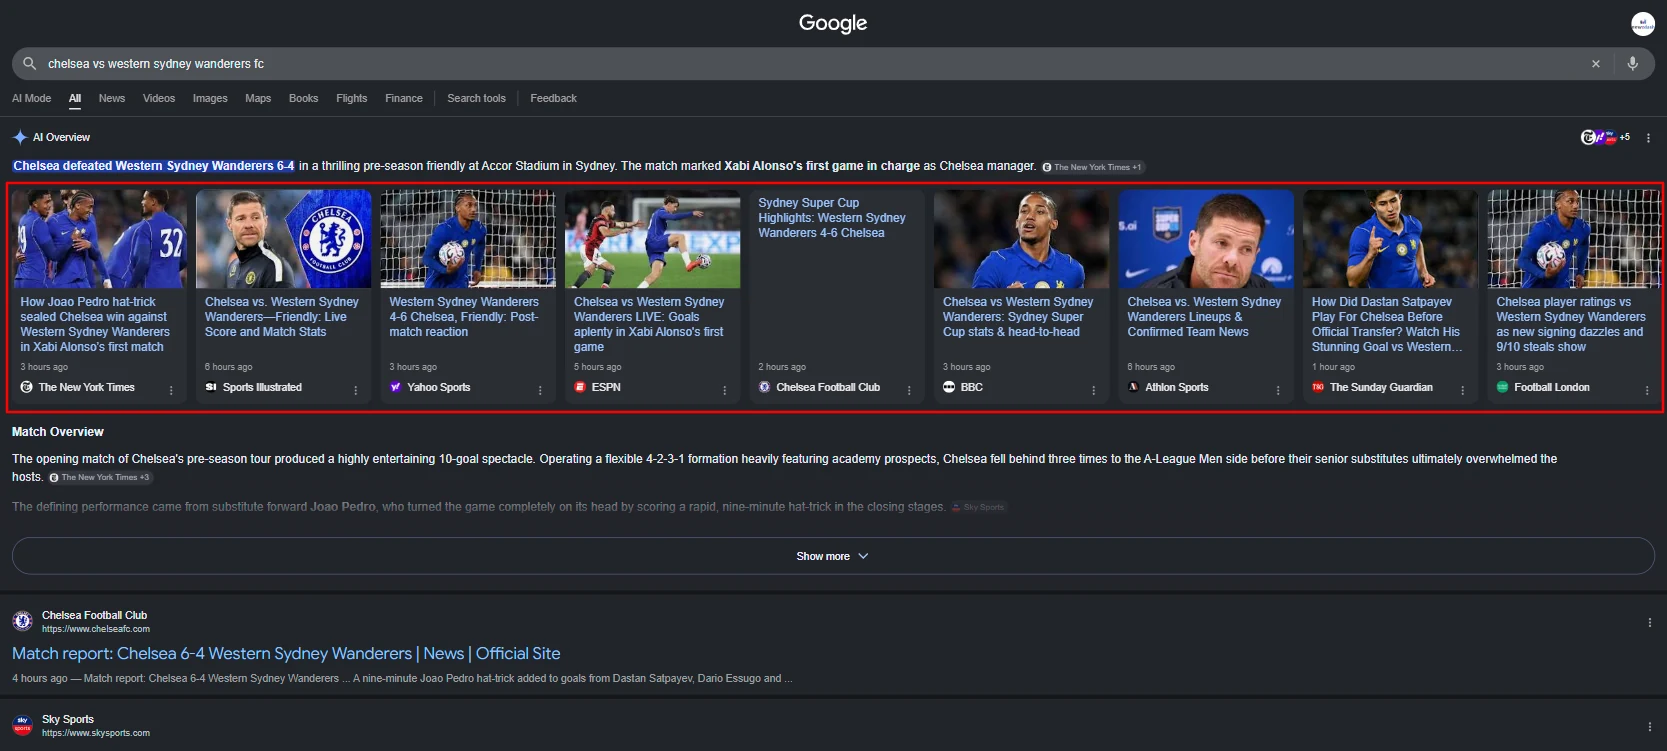This screenshot has height=751, width=1667.
Task: Open options on New York Times card
Action: pyautogui.click(x=171, y=391)
